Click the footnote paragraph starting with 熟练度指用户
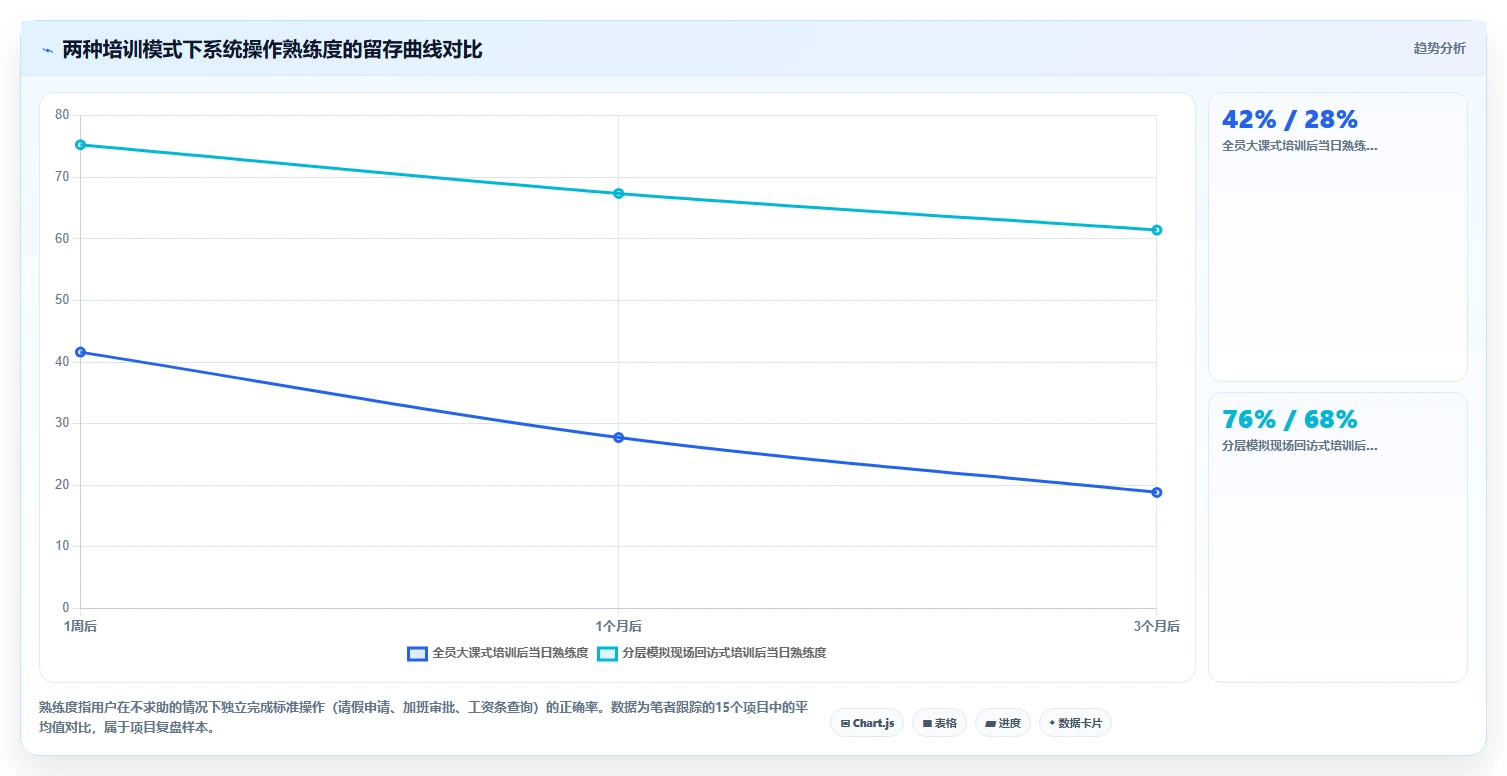The height and width of the screenshot is (776, 1507). (x=423, y=718)
